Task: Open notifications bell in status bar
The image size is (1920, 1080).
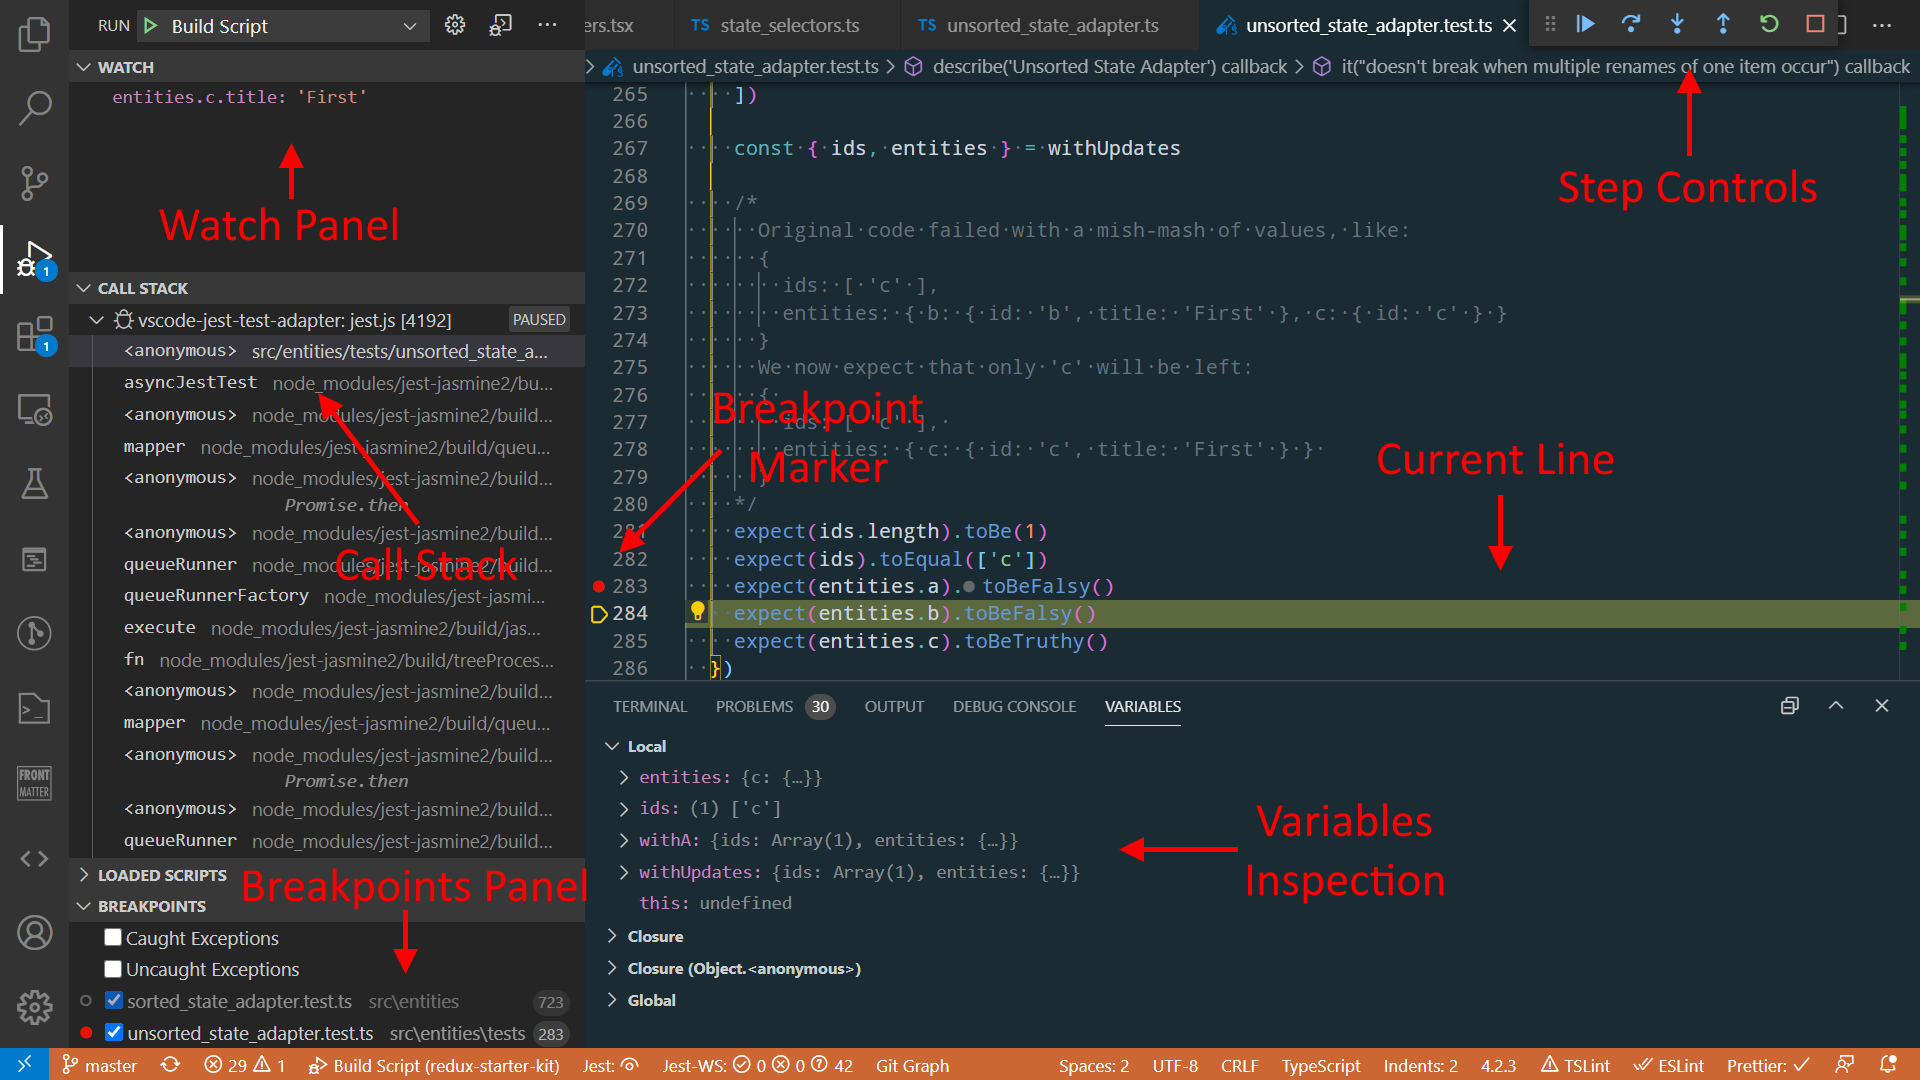Action: (1888, 1065)
